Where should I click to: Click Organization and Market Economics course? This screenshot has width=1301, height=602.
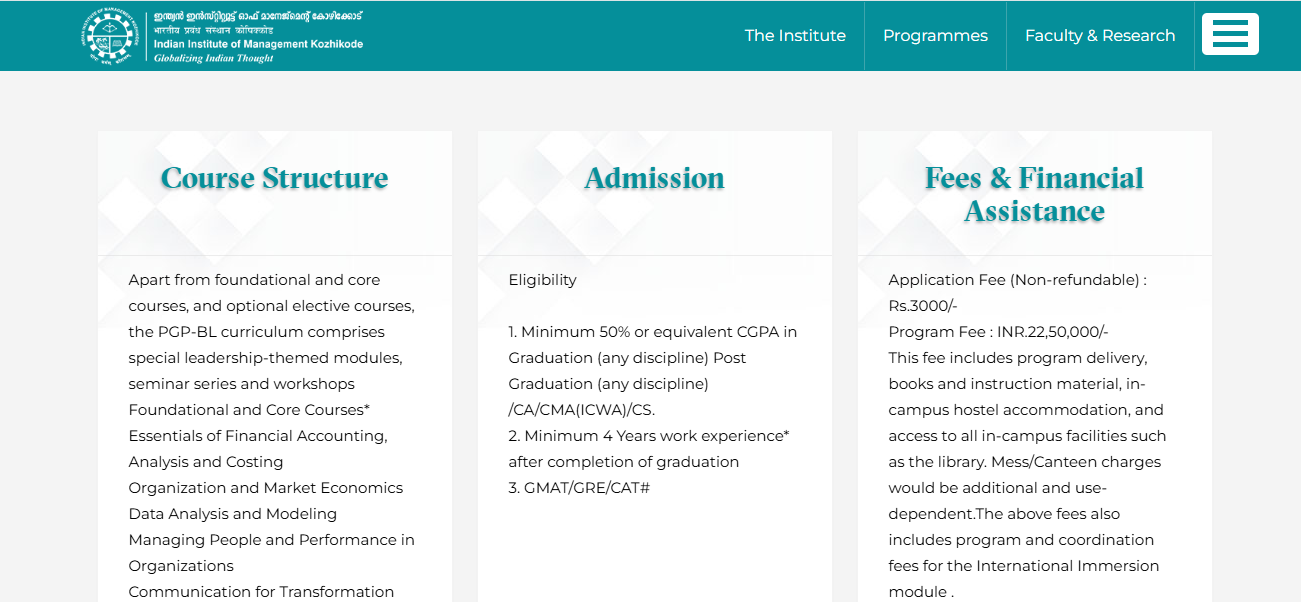tap(265, 488)
